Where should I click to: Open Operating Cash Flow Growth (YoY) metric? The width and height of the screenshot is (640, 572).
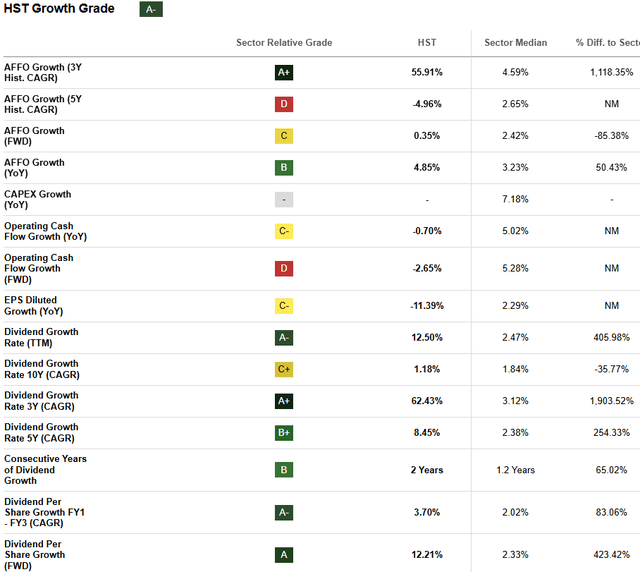[x=45, y=231]
